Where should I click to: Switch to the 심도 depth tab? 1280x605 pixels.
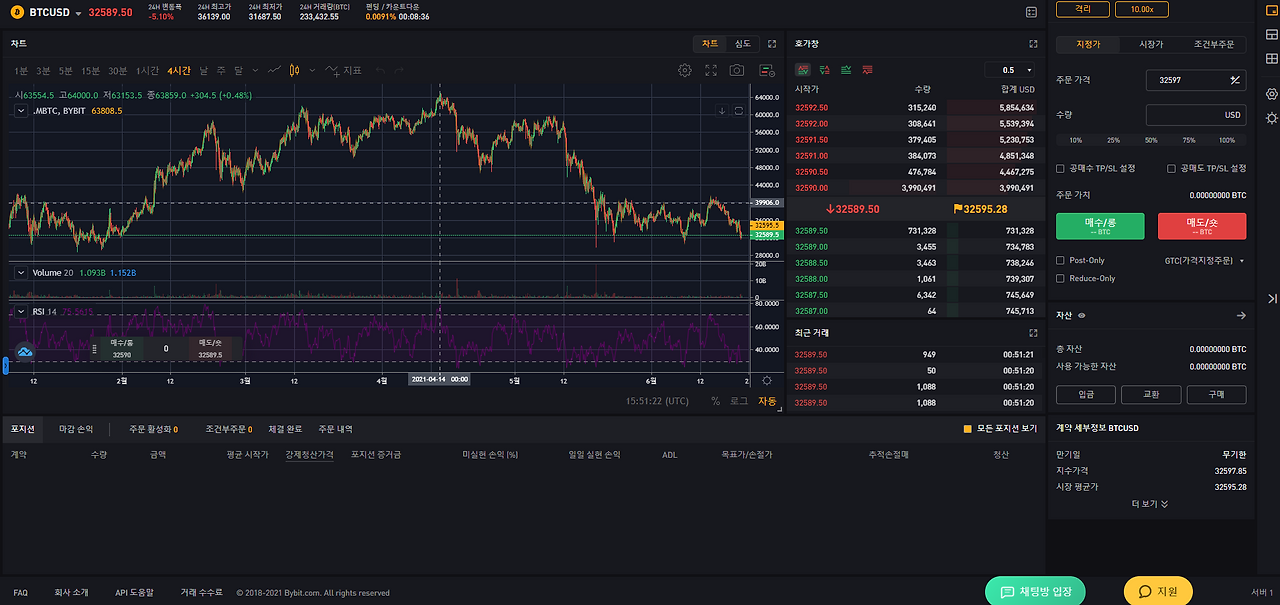pyautogui.click(x=743, y=44)
